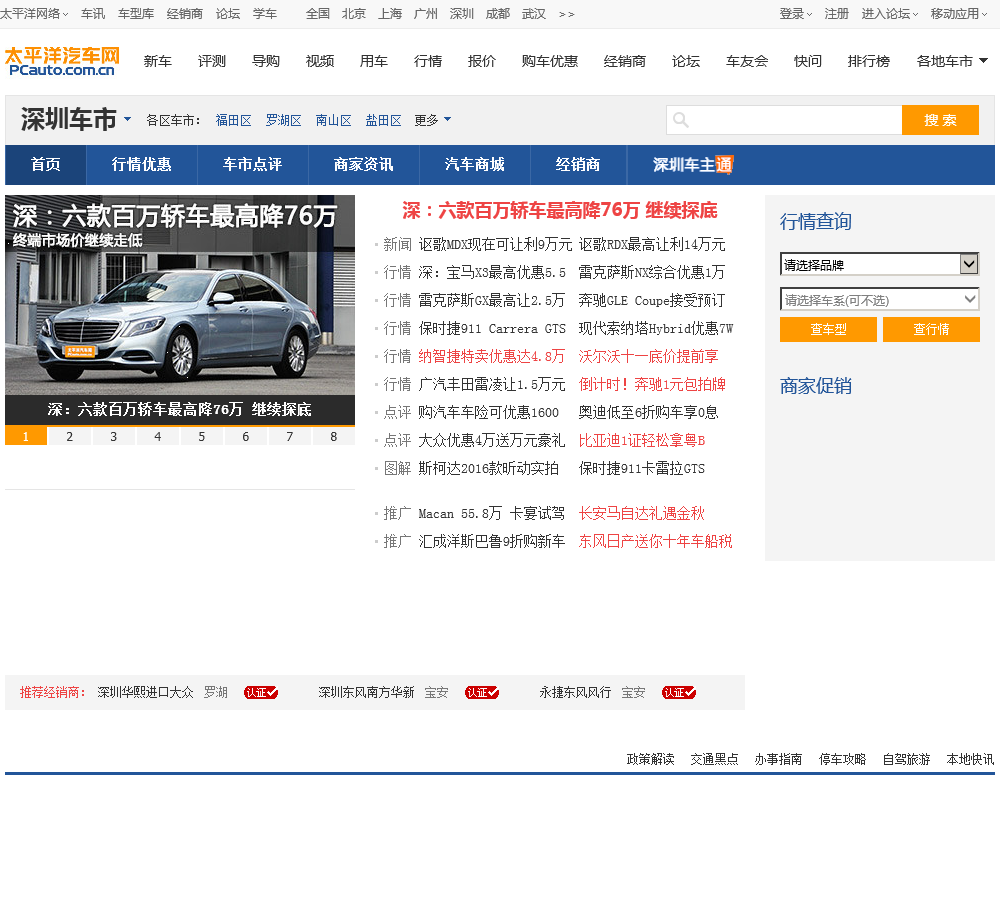Click certified badge beside 永捷东风风行
Image resolution: width=1000 pixels, height=909 pixels.
(678, 692)
